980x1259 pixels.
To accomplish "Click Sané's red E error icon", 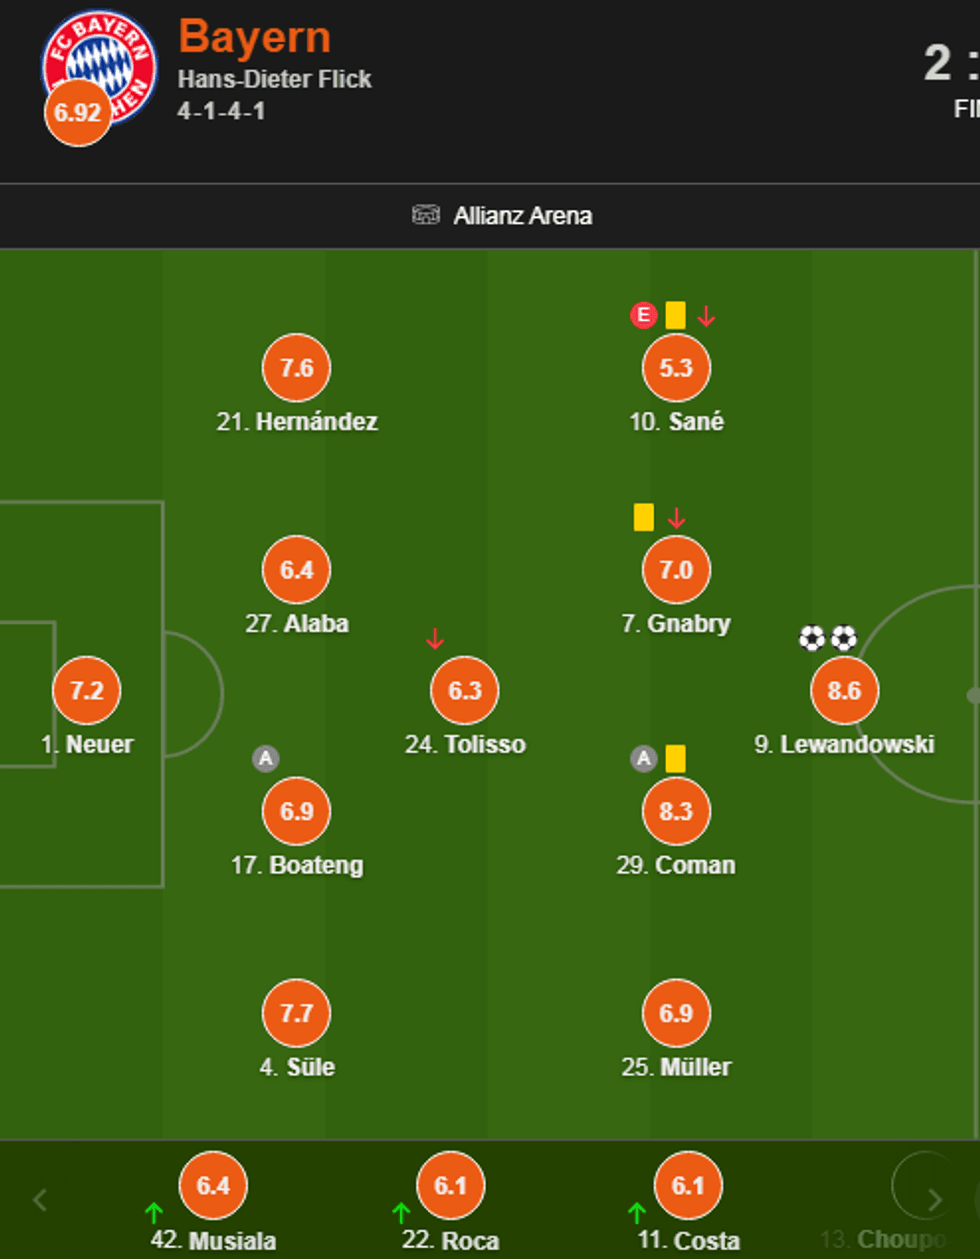I will pyautogui.click(x=643, y=316).
